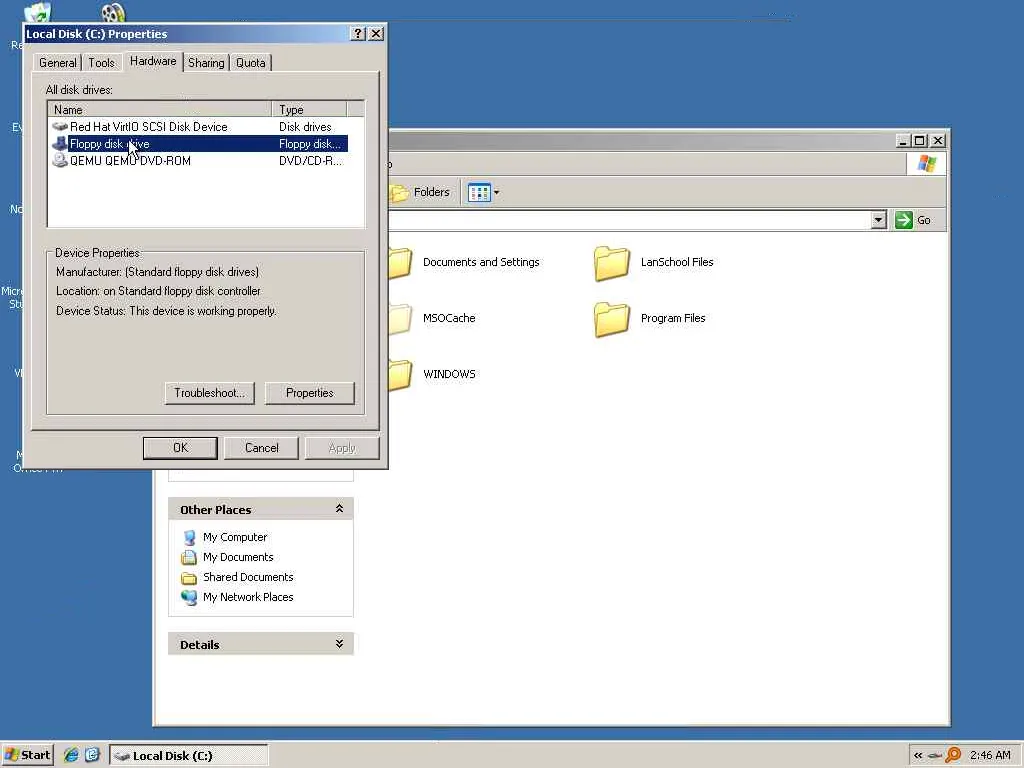Screen dimensions: 1024x768
Task: Click the Red Hat disk drive icon
Action: point(60,127)
